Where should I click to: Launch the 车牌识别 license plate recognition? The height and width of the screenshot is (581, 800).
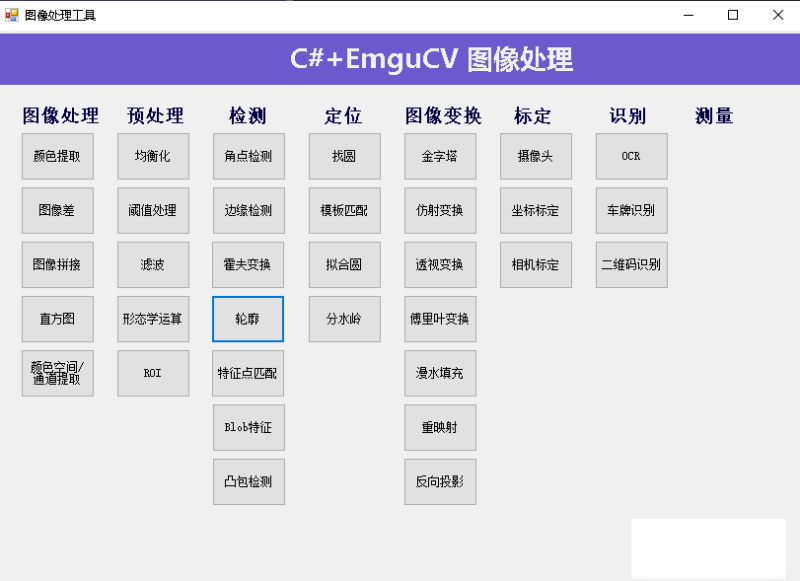coord(631,211)
